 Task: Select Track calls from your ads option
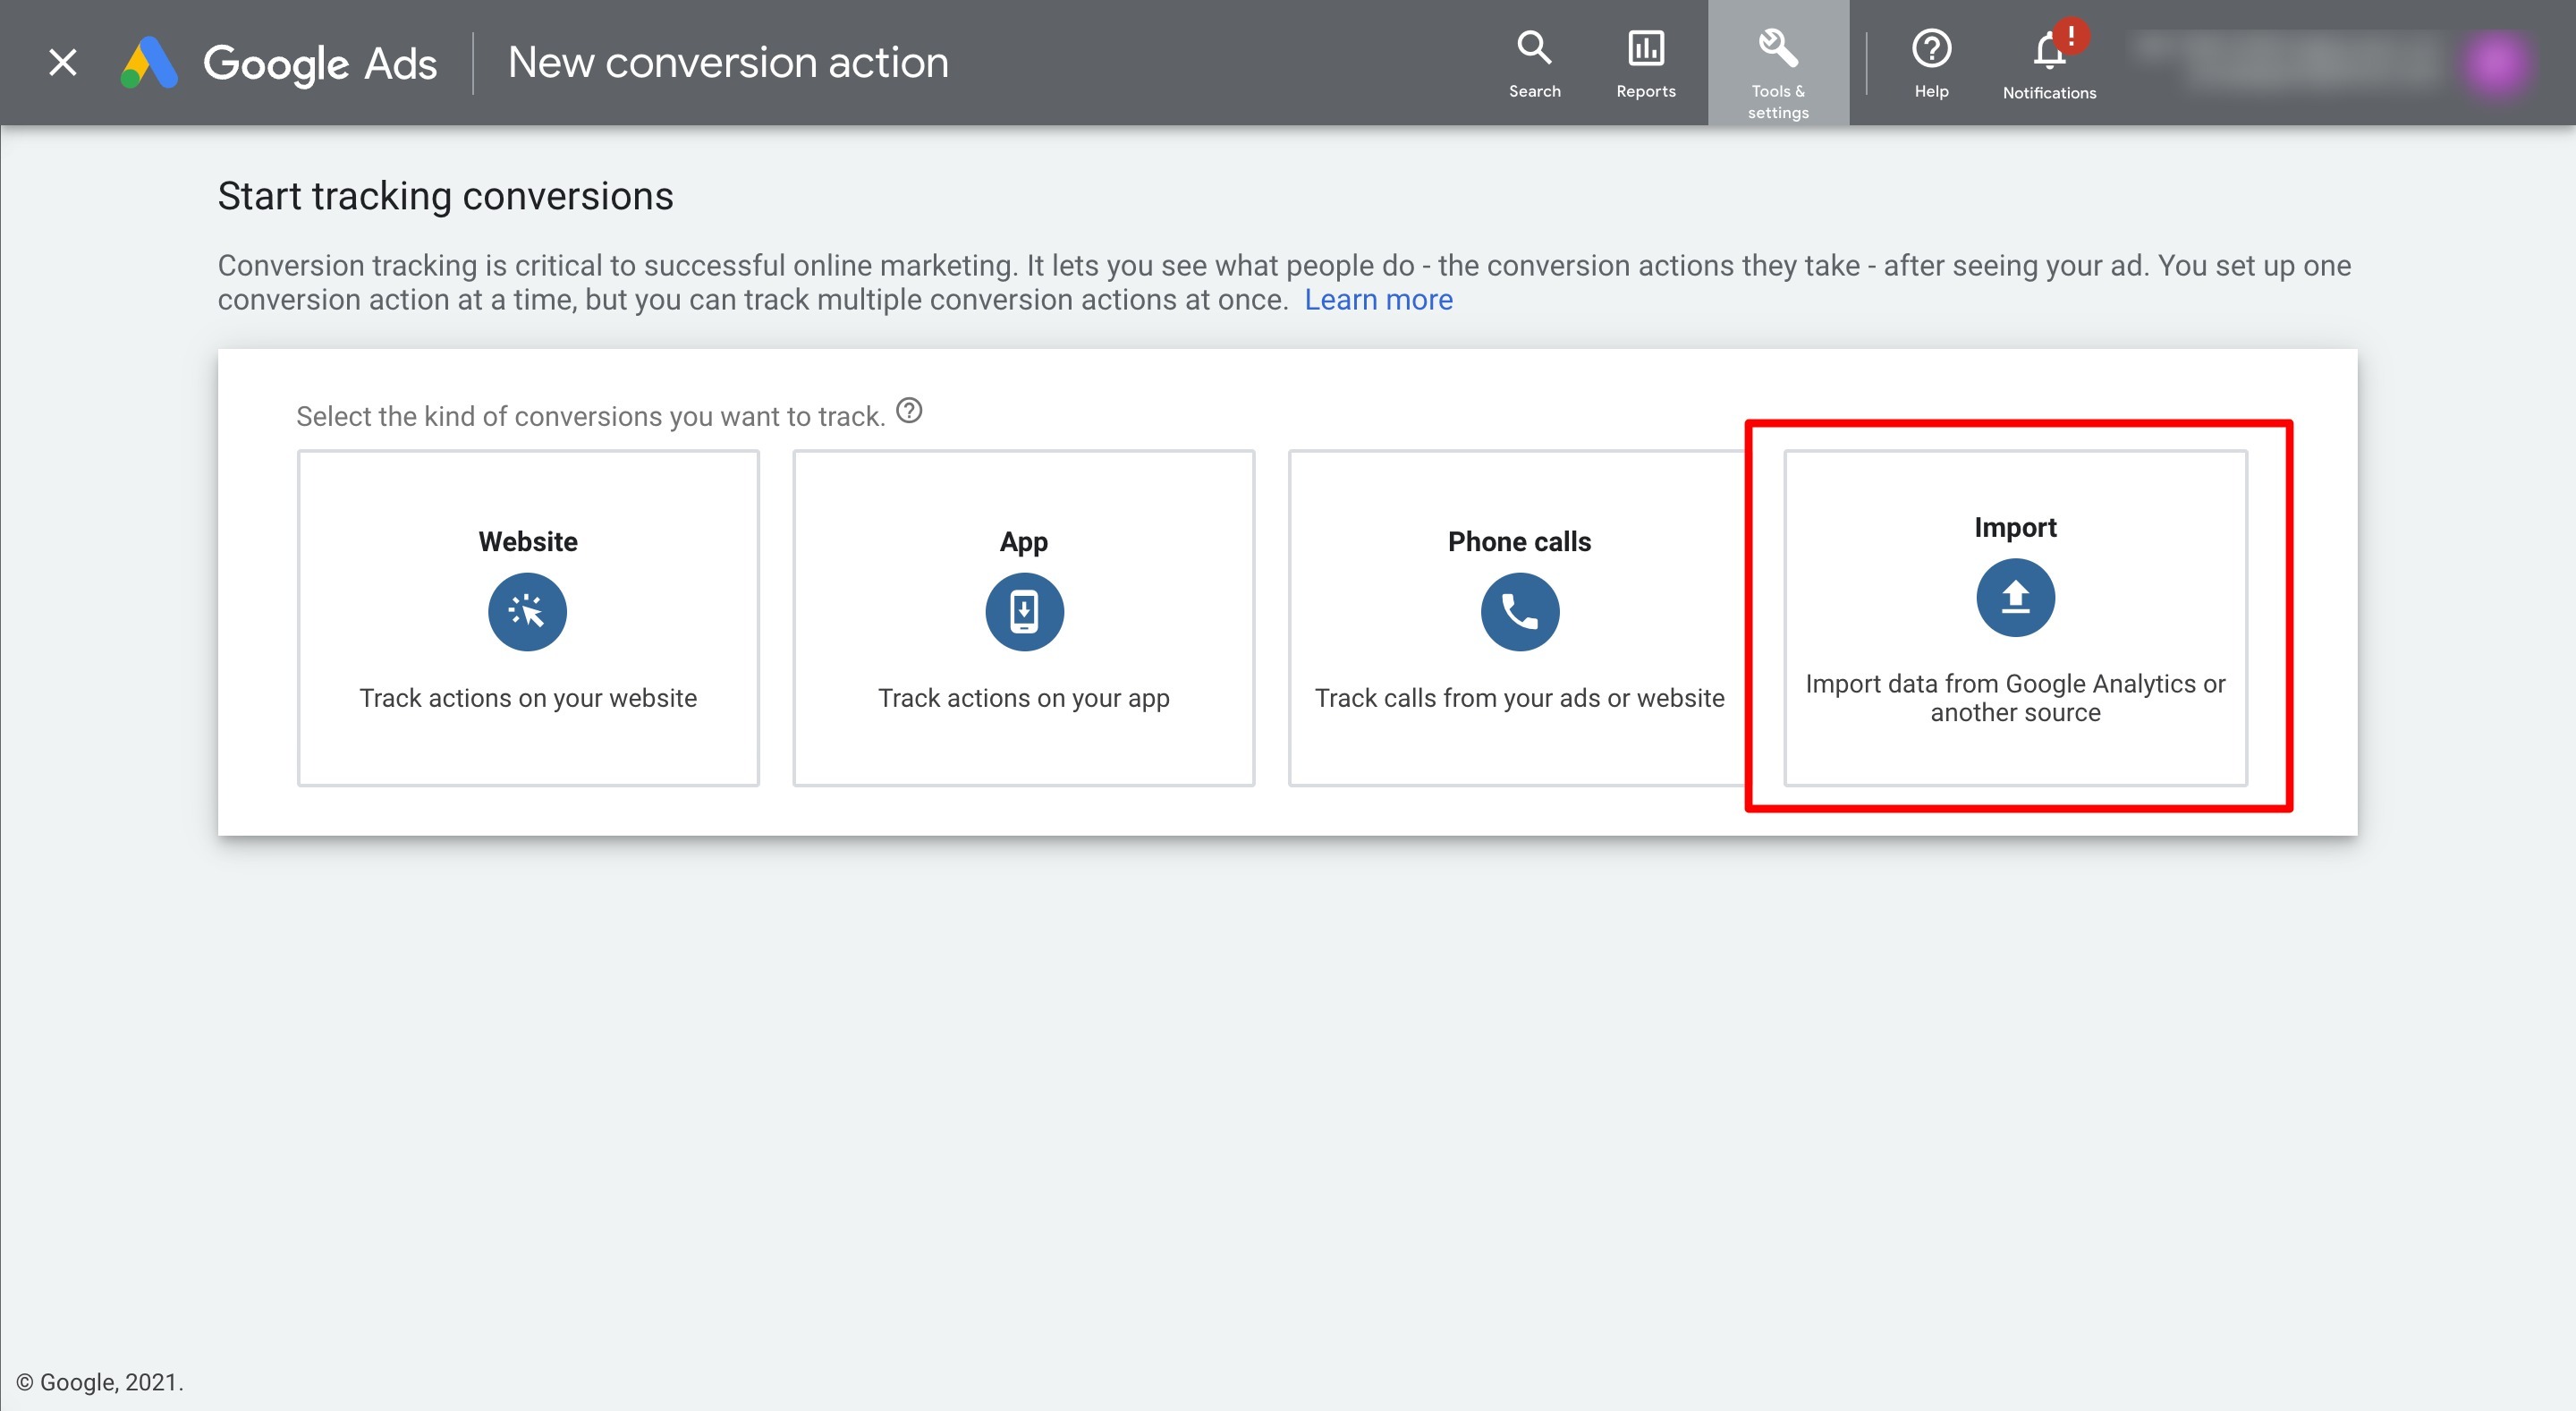1519,697
